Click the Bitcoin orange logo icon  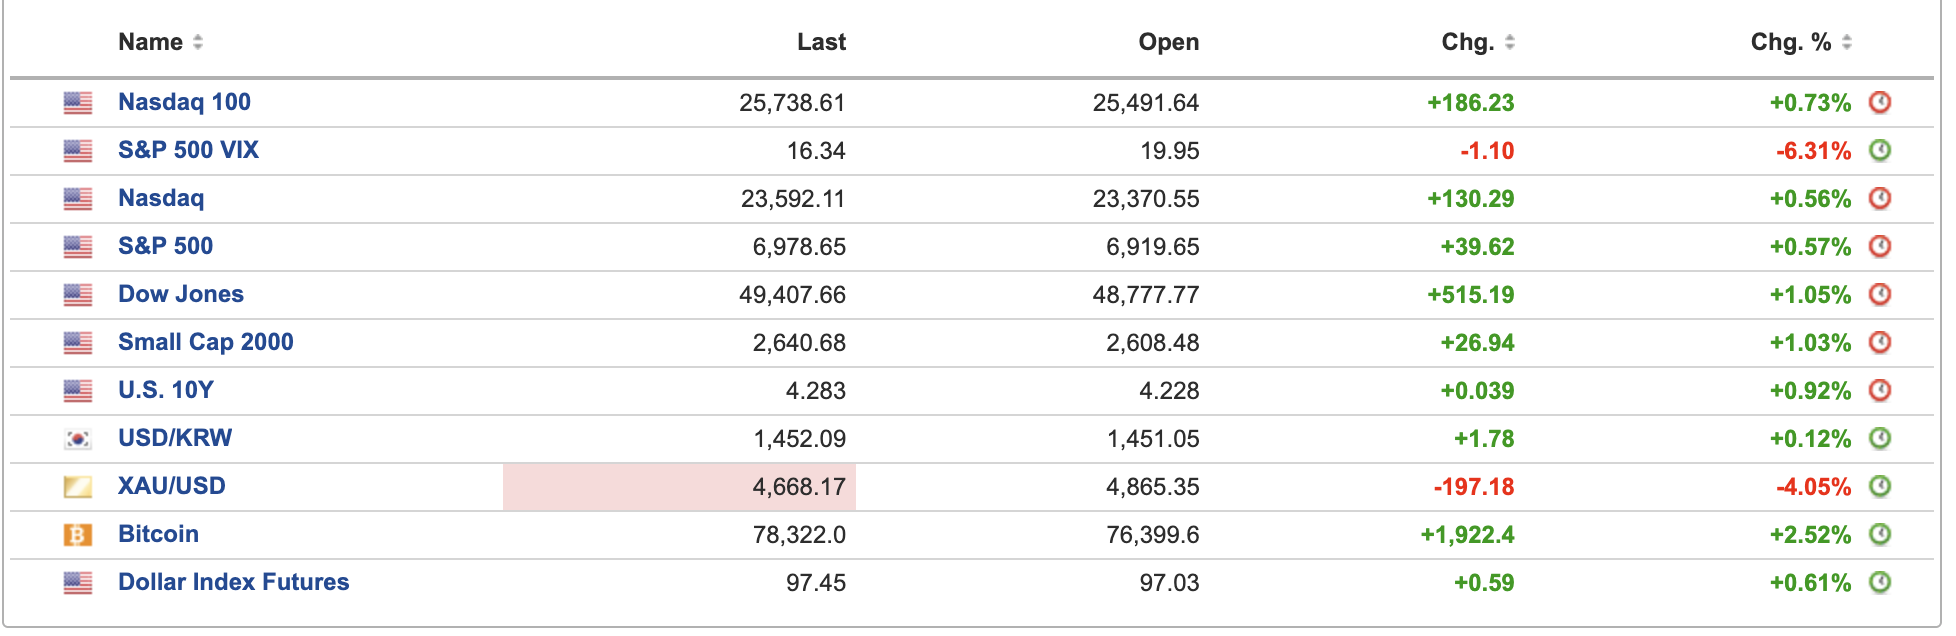click(78, 535)
